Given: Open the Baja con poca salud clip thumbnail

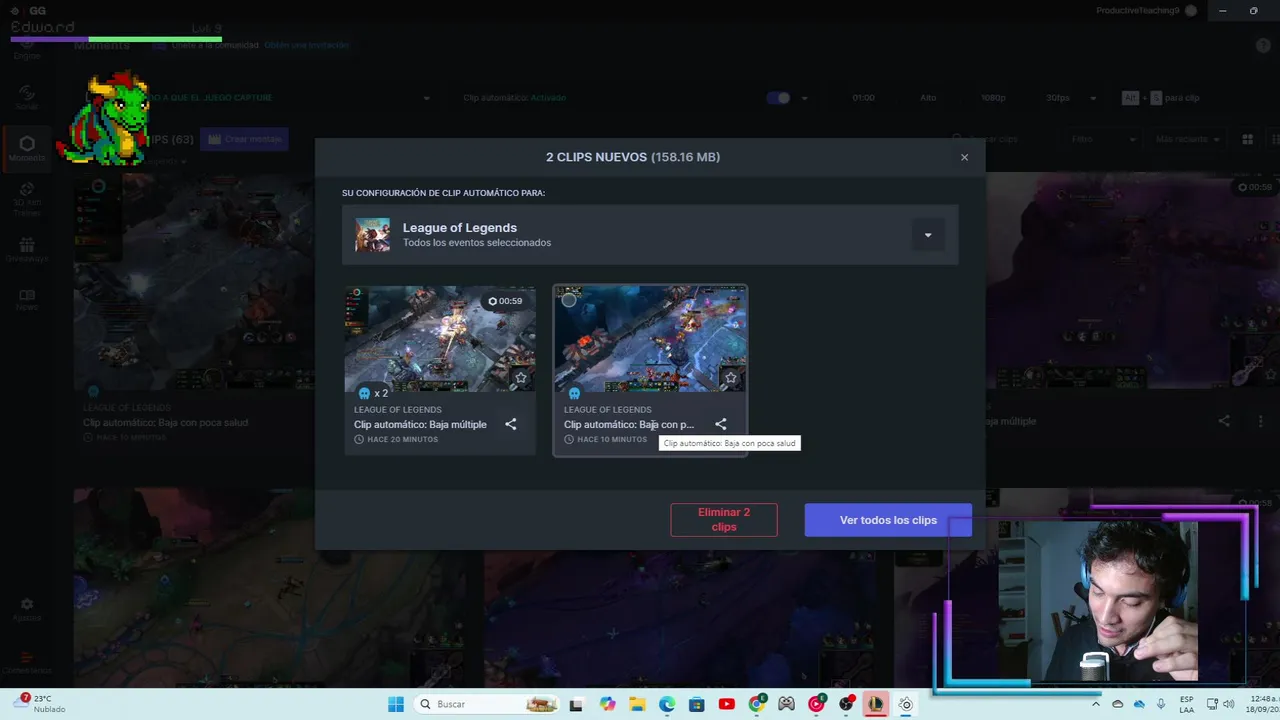Looking at the screenshot, I should (650, 339).
